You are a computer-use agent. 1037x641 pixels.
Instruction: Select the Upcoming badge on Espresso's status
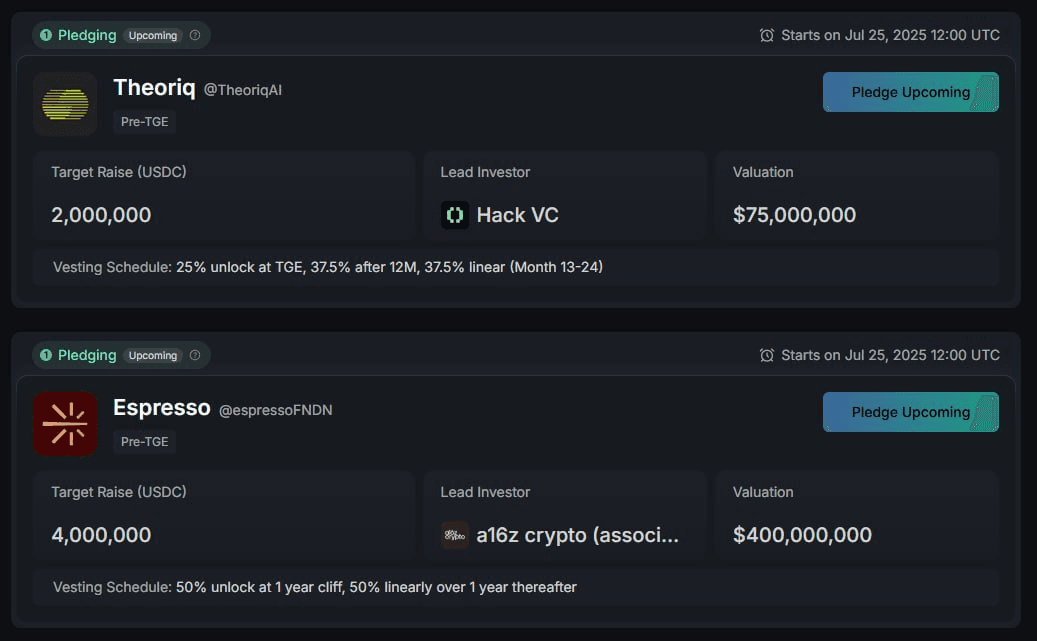153,355
